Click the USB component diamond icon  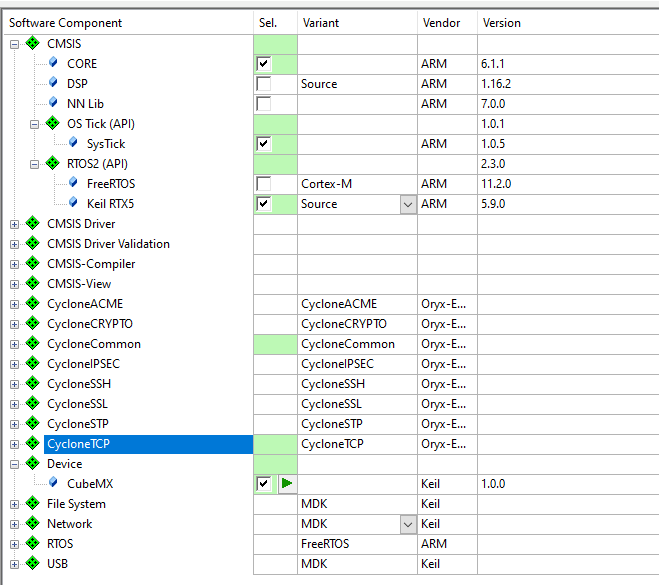coord(33,564)
